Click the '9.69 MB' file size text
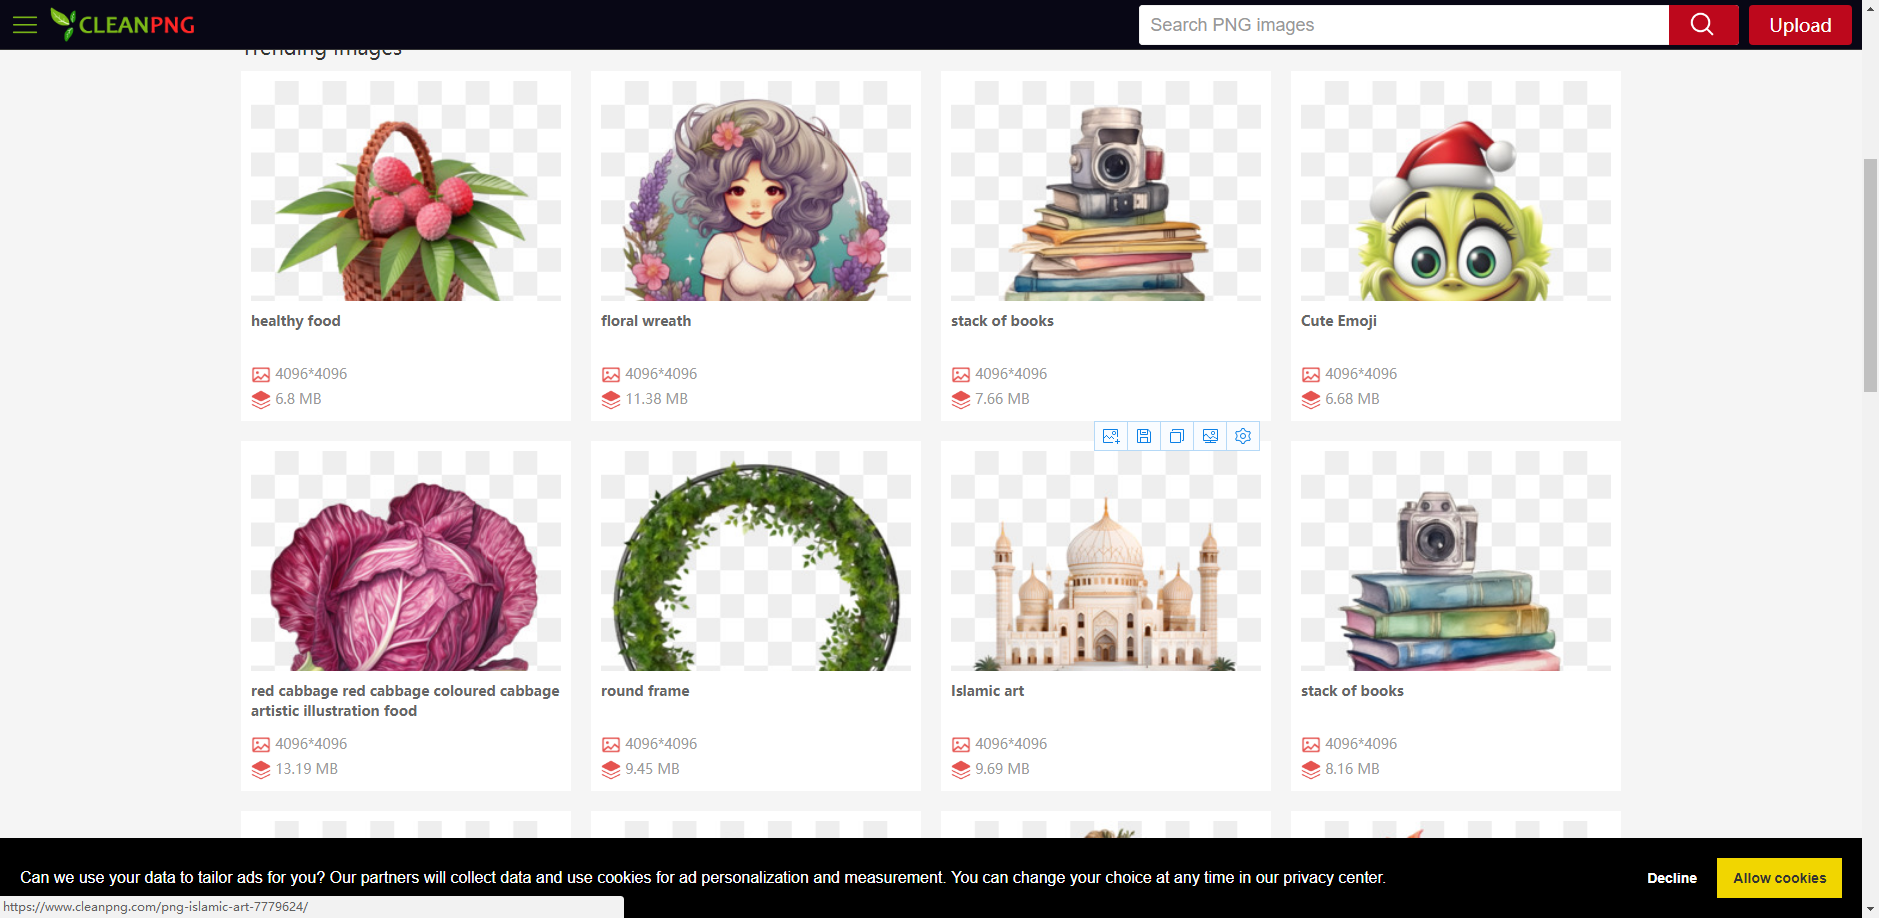The image size is (1879, 918). click(x=1002, y=769)
